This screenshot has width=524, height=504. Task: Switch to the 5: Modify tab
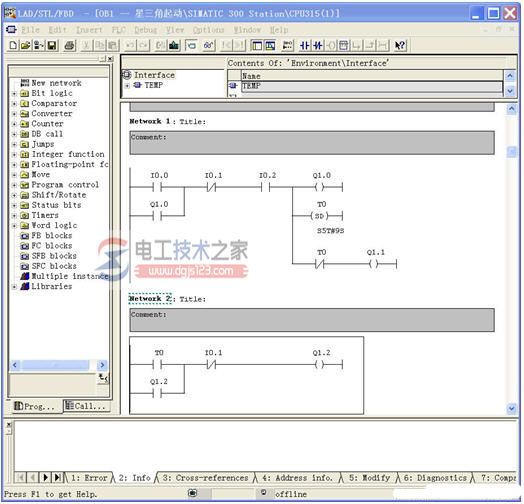tap(369, 478)
